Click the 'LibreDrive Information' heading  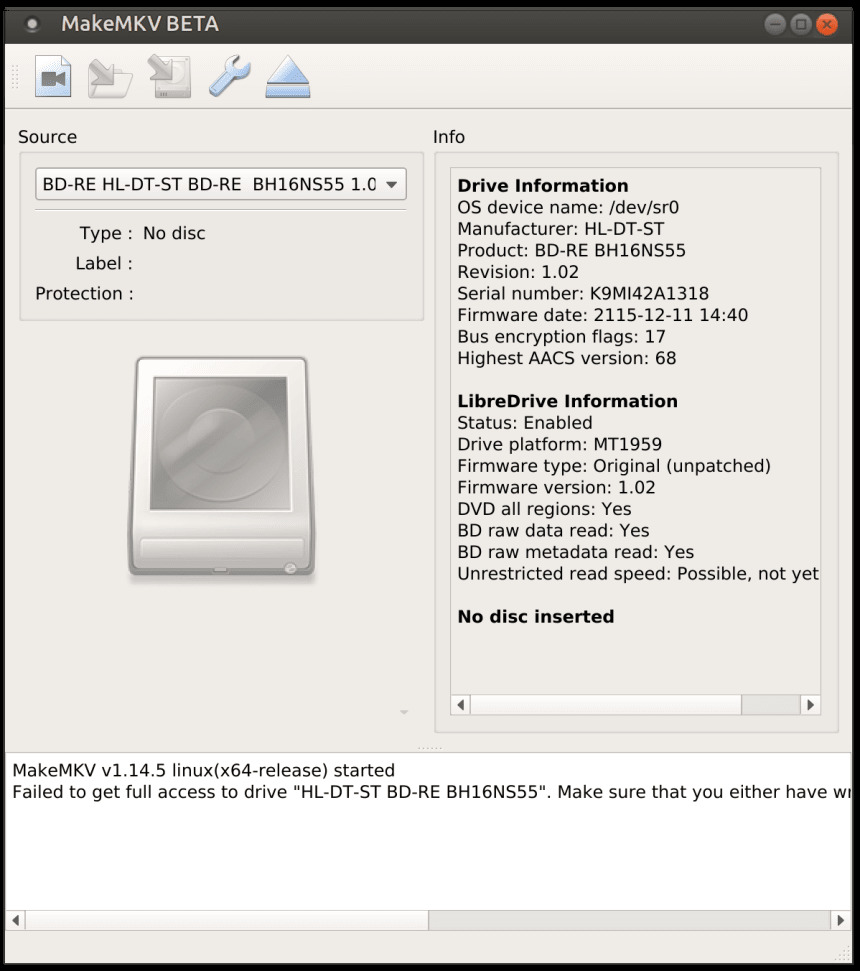[568, 401]
